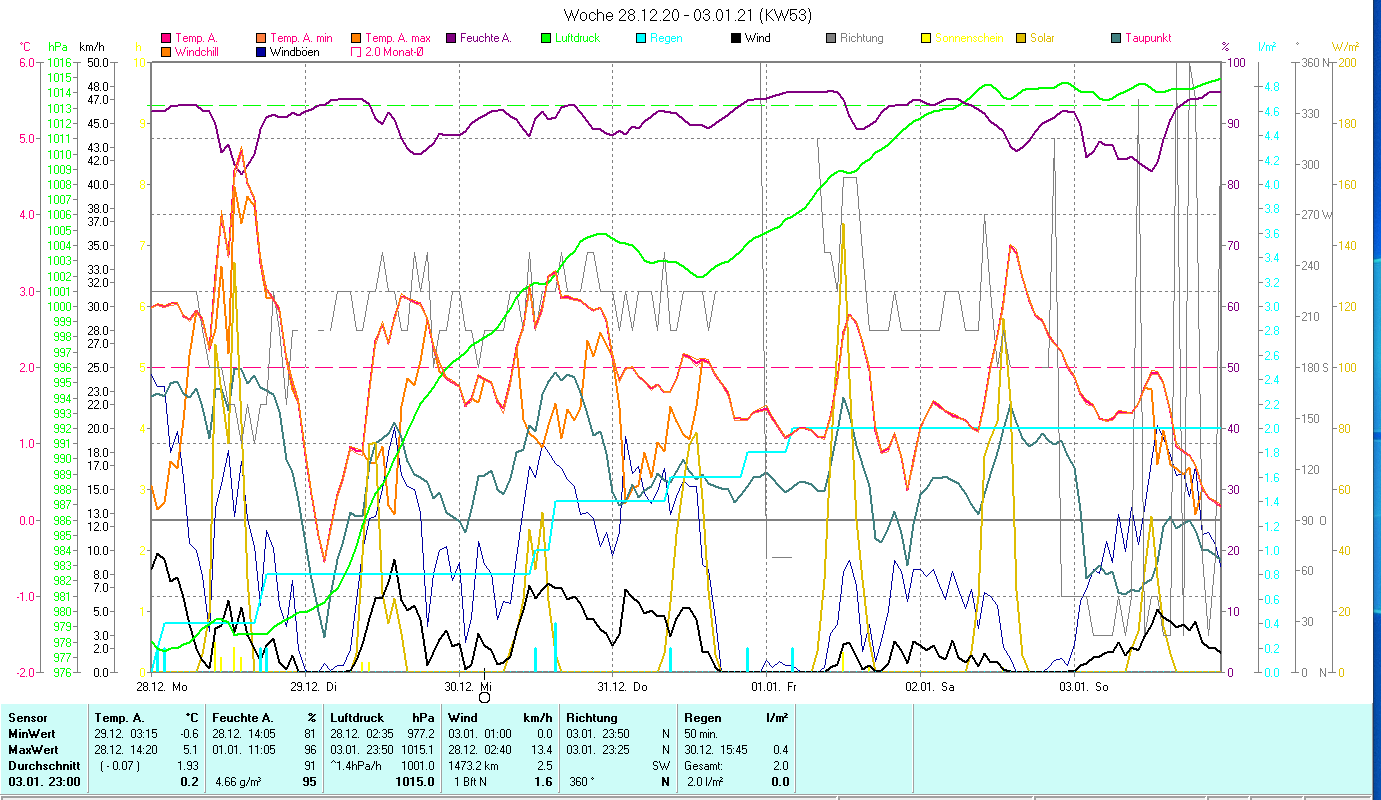Click the minimum pressure value '977.2'

[421, 734]
